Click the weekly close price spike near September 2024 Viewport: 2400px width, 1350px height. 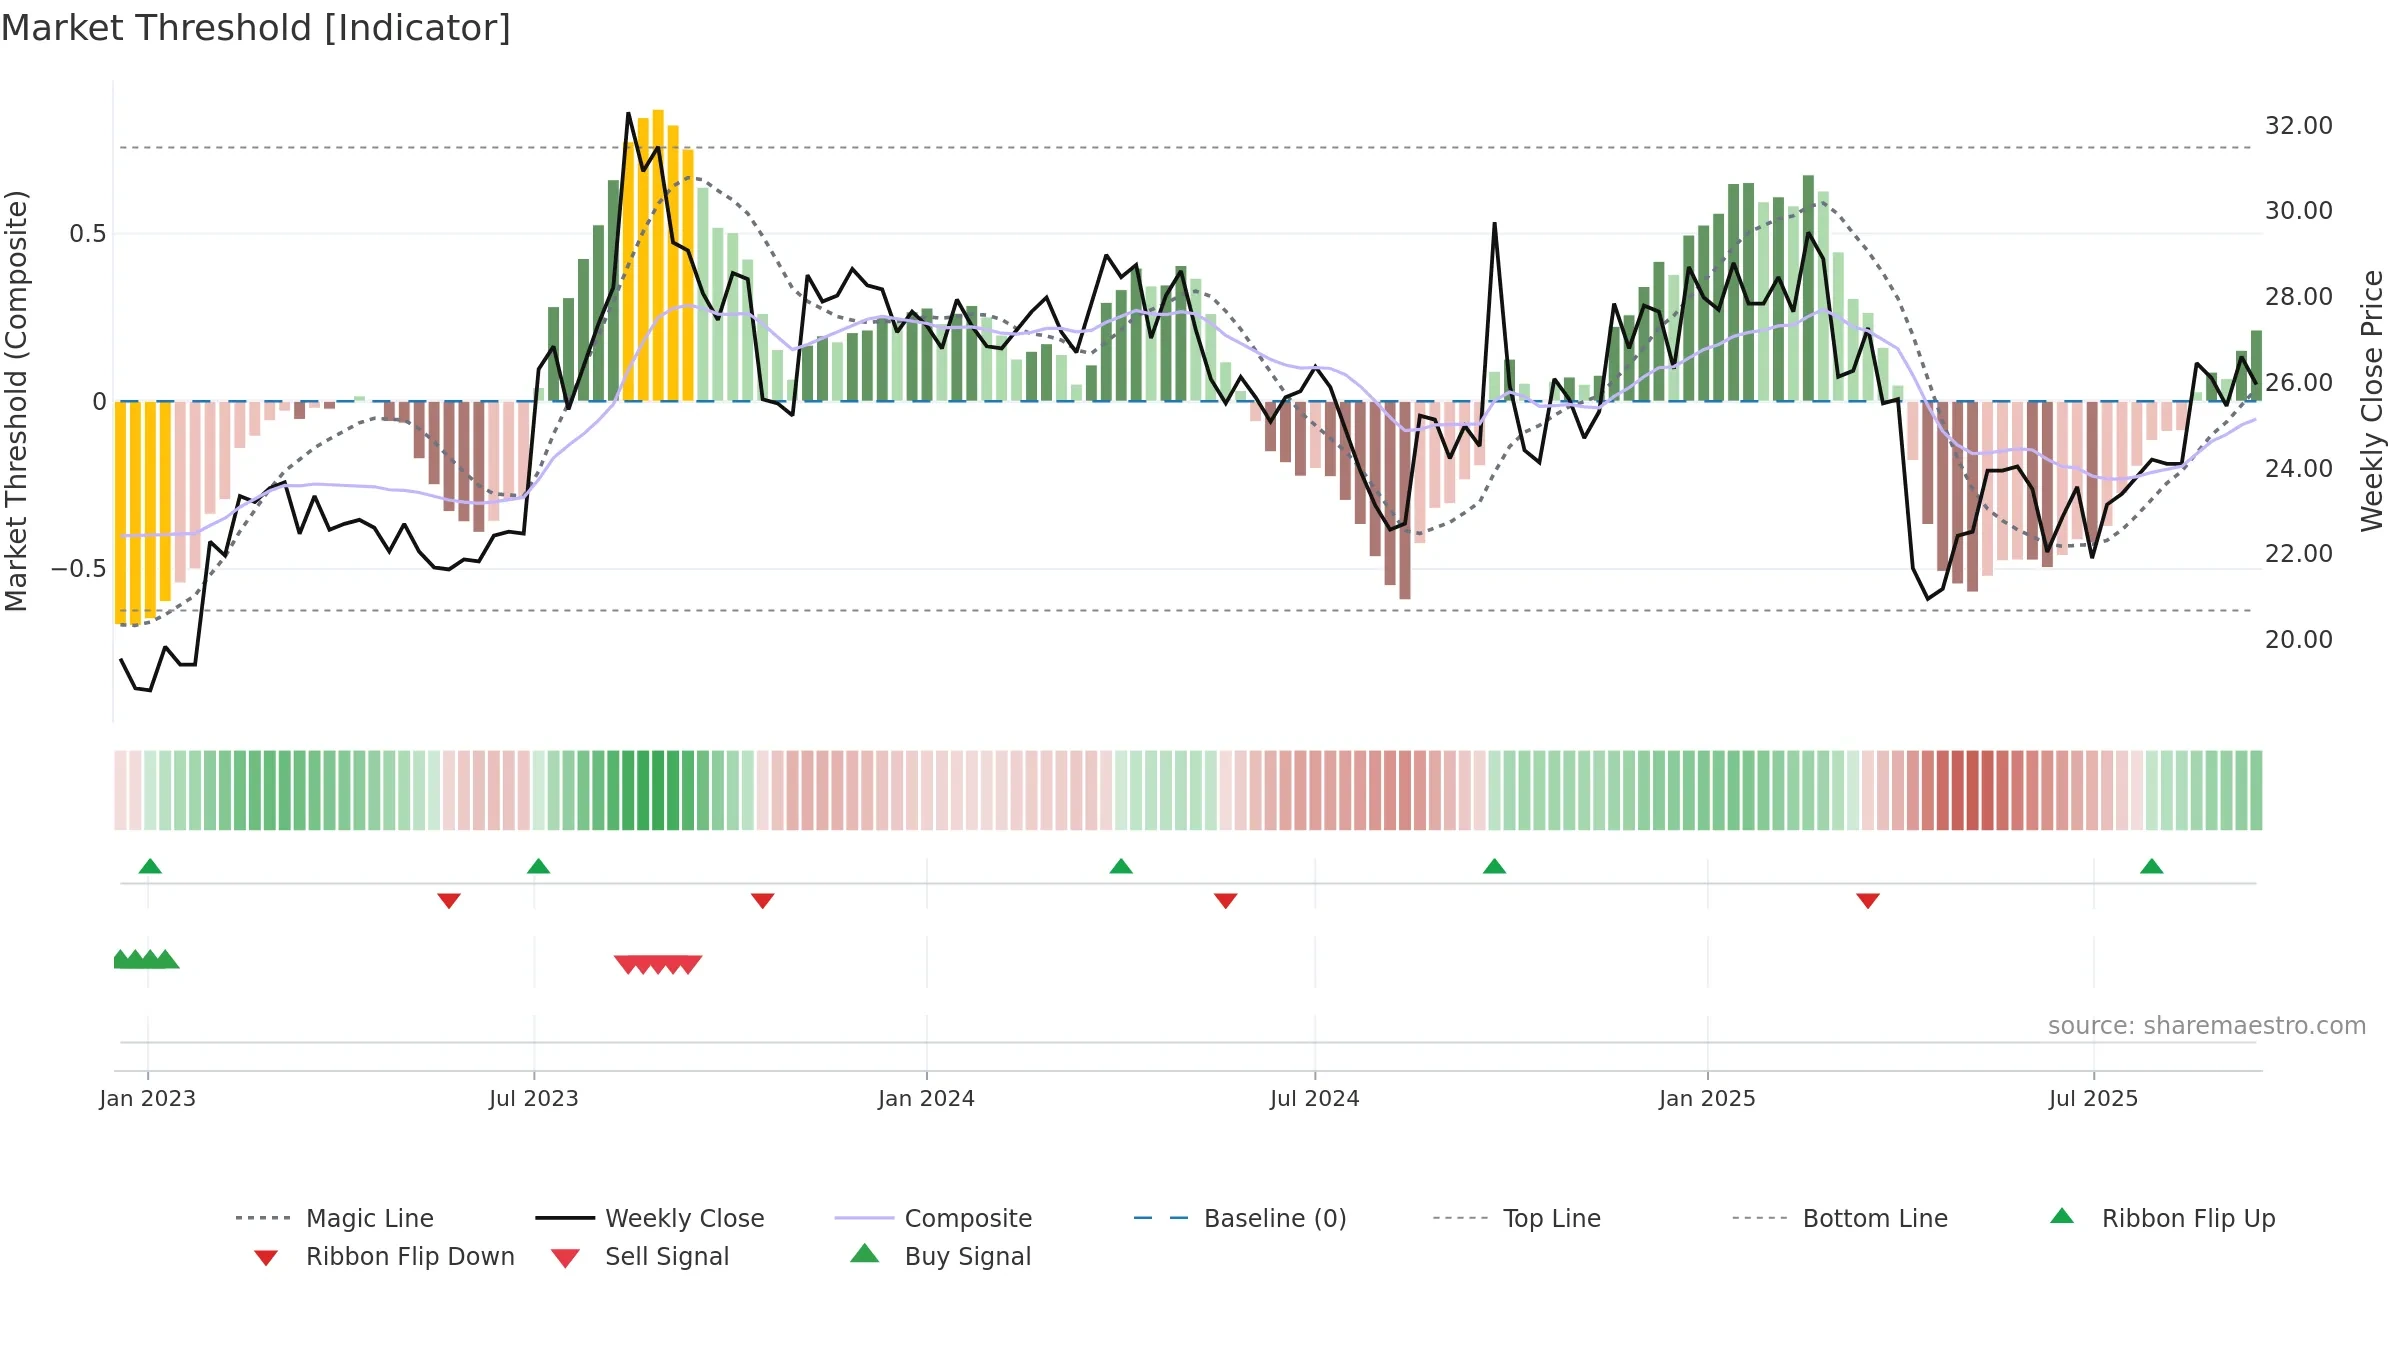[1494, 226]
